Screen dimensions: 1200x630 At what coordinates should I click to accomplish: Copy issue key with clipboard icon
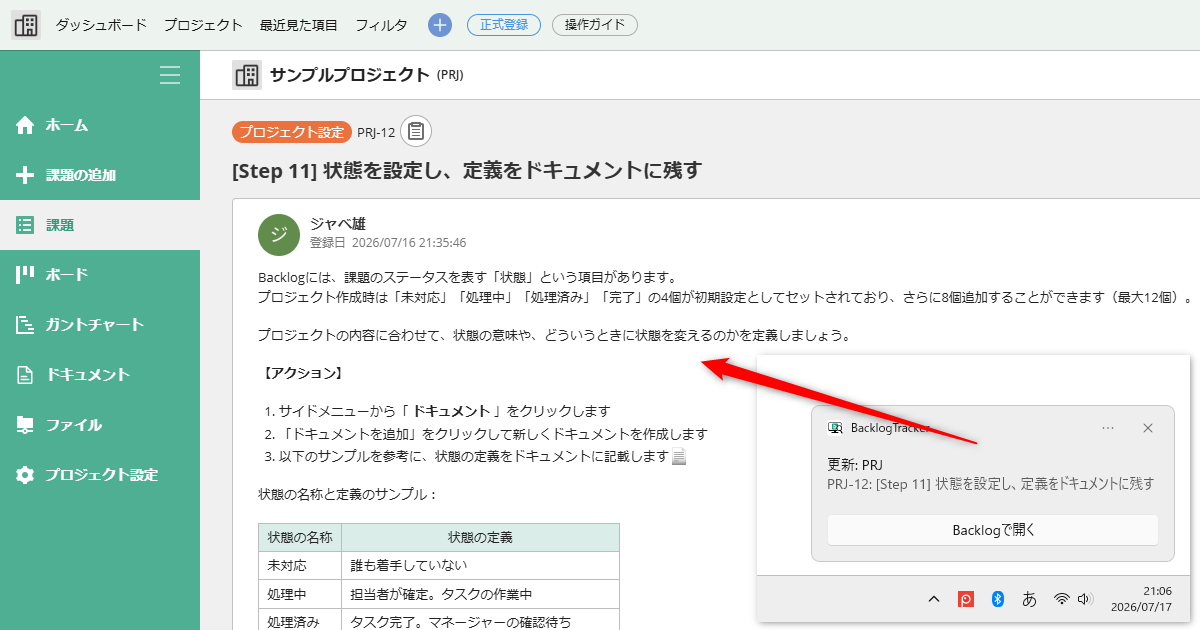416,131
